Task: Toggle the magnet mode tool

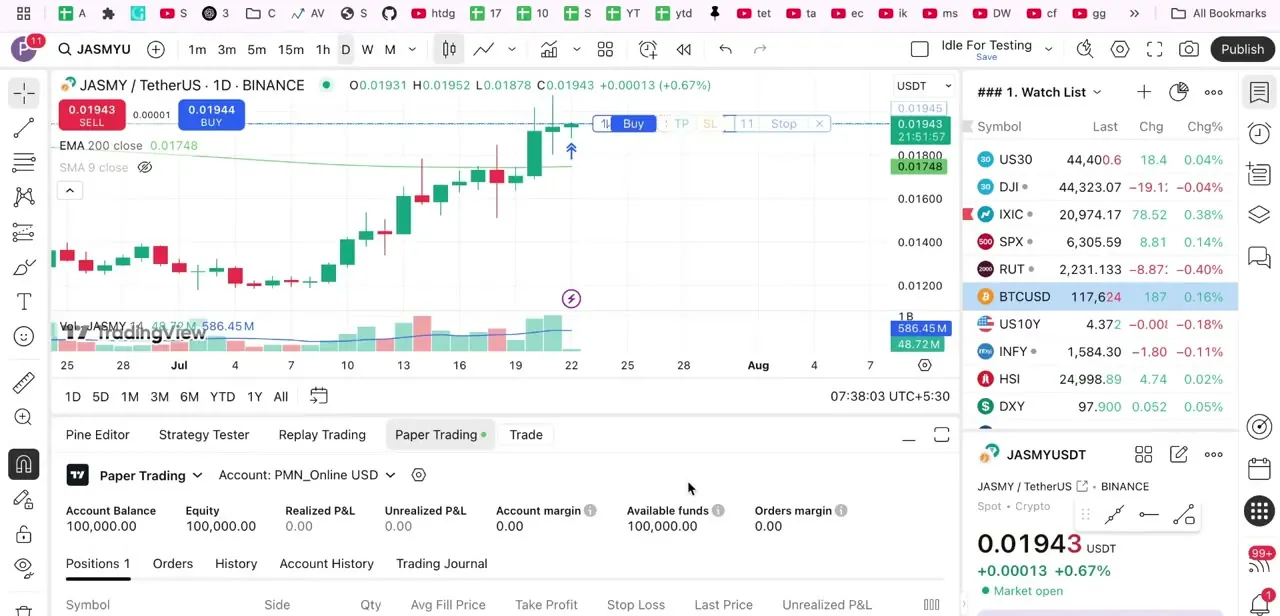Action: (24, 464)
